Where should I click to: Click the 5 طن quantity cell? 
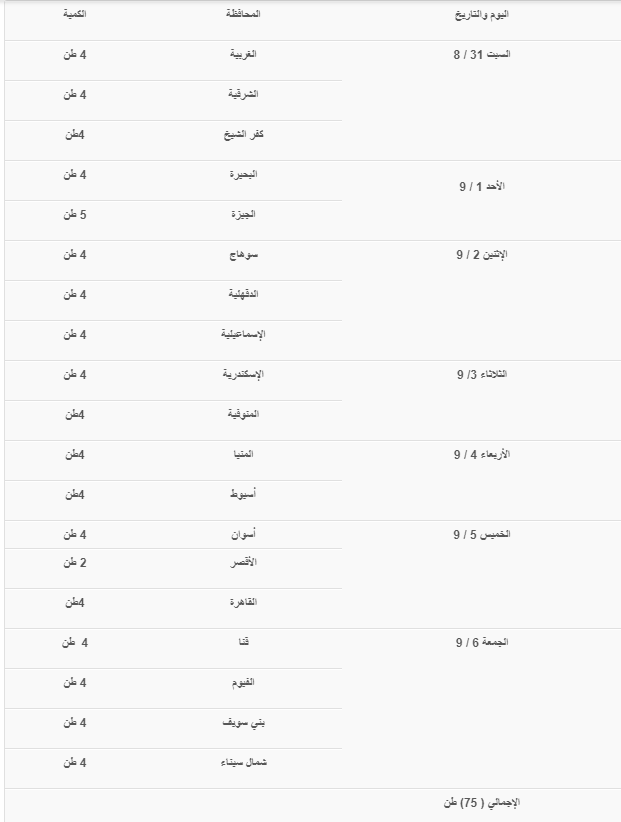click(x=76, y=215)
